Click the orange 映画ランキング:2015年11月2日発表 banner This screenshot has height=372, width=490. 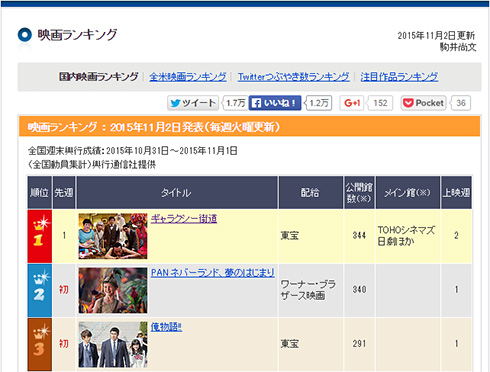pyautogui.click(x=249, y=127)
